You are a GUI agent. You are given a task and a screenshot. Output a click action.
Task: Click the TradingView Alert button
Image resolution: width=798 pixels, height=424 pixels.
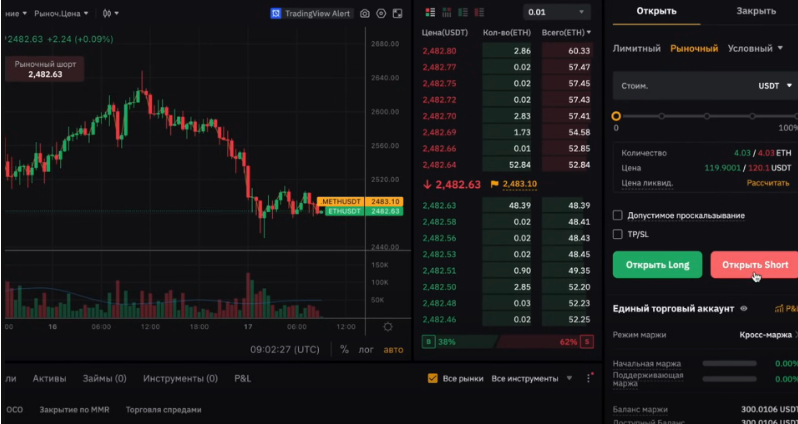tap(312, 14)
